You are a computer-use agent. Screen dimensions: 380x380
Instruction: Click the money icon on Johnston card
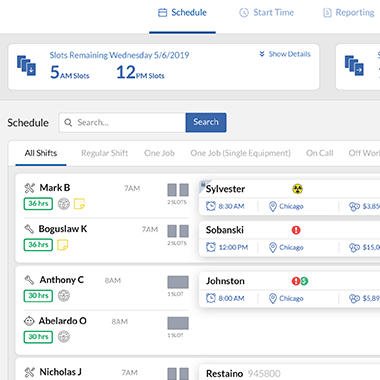point(354,298)
